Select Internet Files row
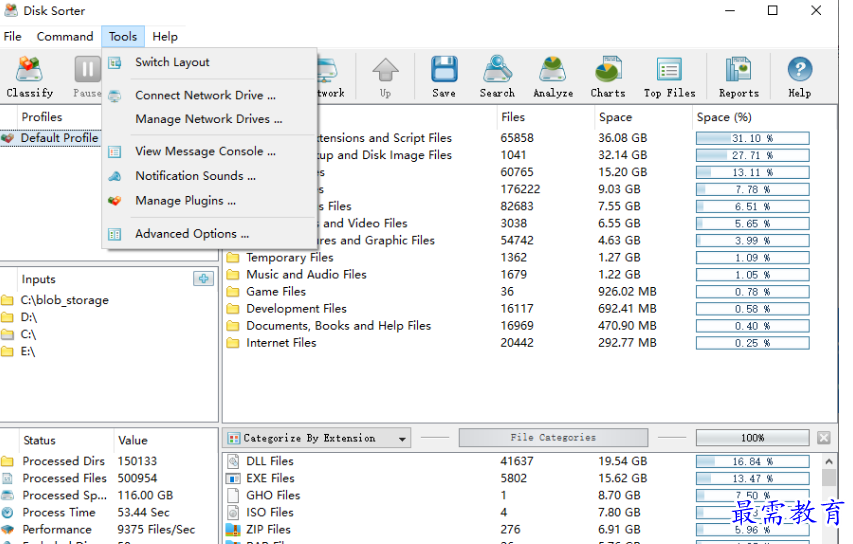853x544 pixels. [x=517, y=343]
